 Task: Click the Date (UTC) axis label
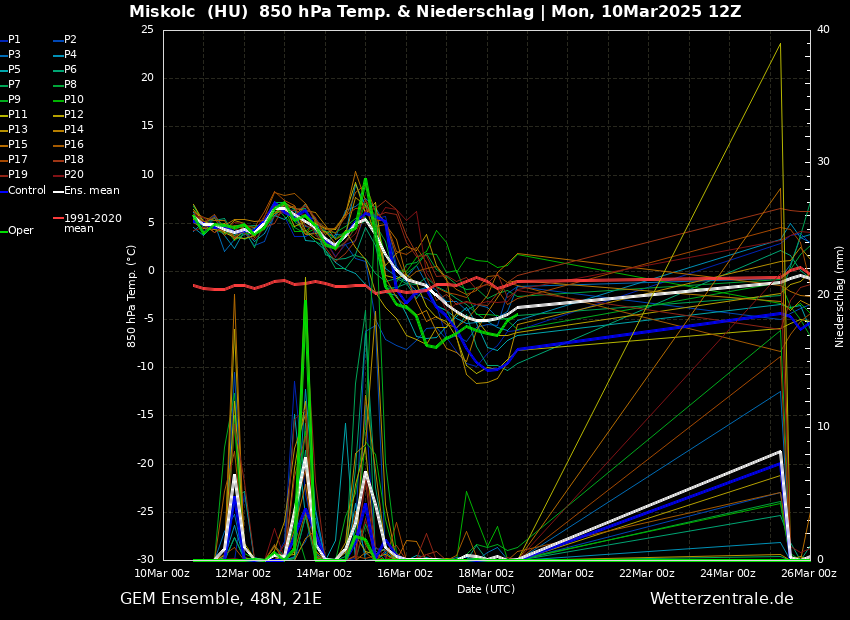[x=486, y=589]
